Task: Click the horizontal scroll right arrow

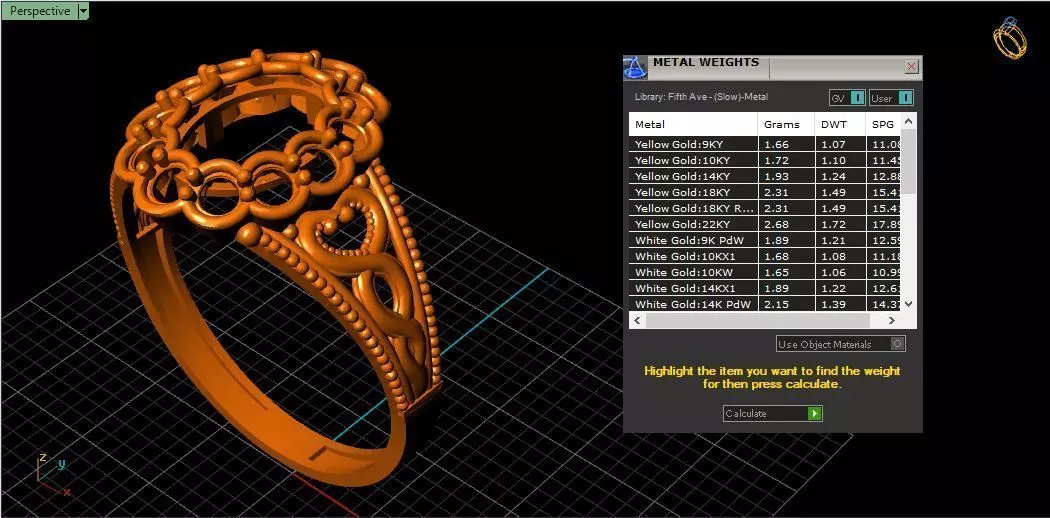Action: (x=892, y=321)
